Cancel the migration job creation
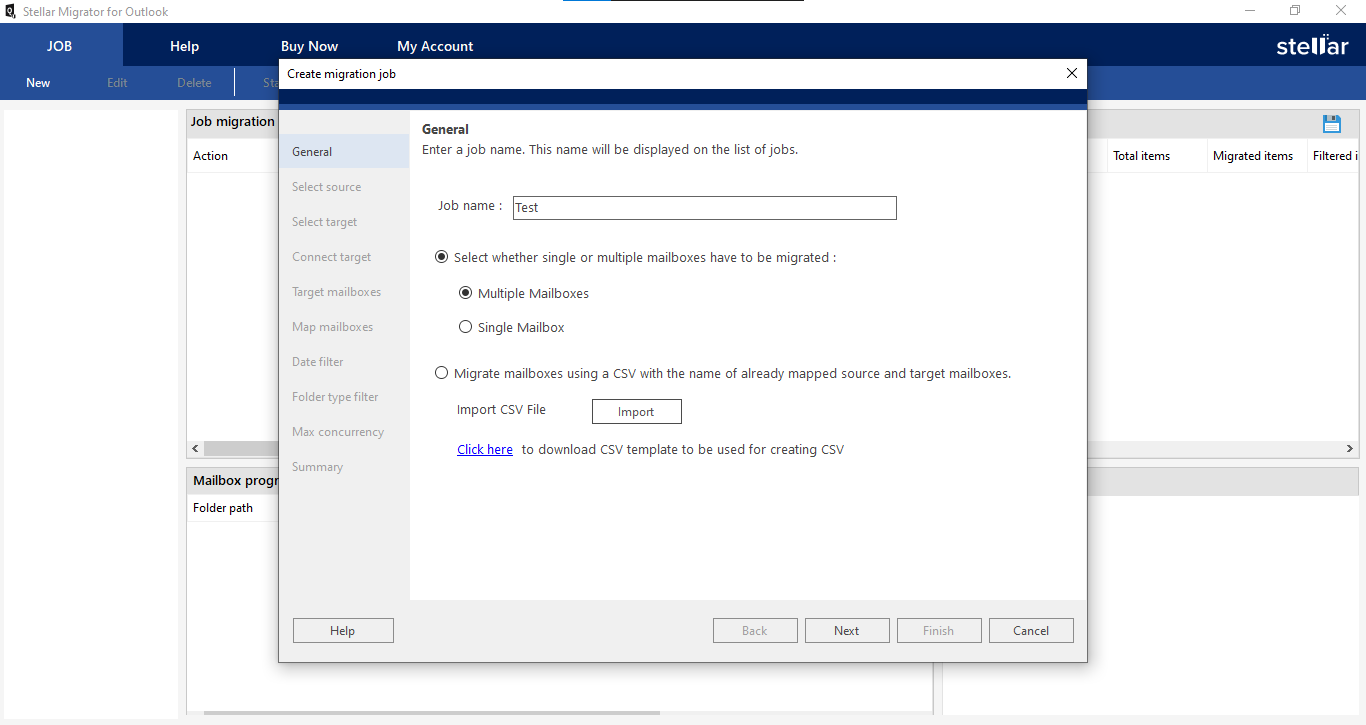Image resolution: width=1366 pixels, height=725 pixels. 1031,630
